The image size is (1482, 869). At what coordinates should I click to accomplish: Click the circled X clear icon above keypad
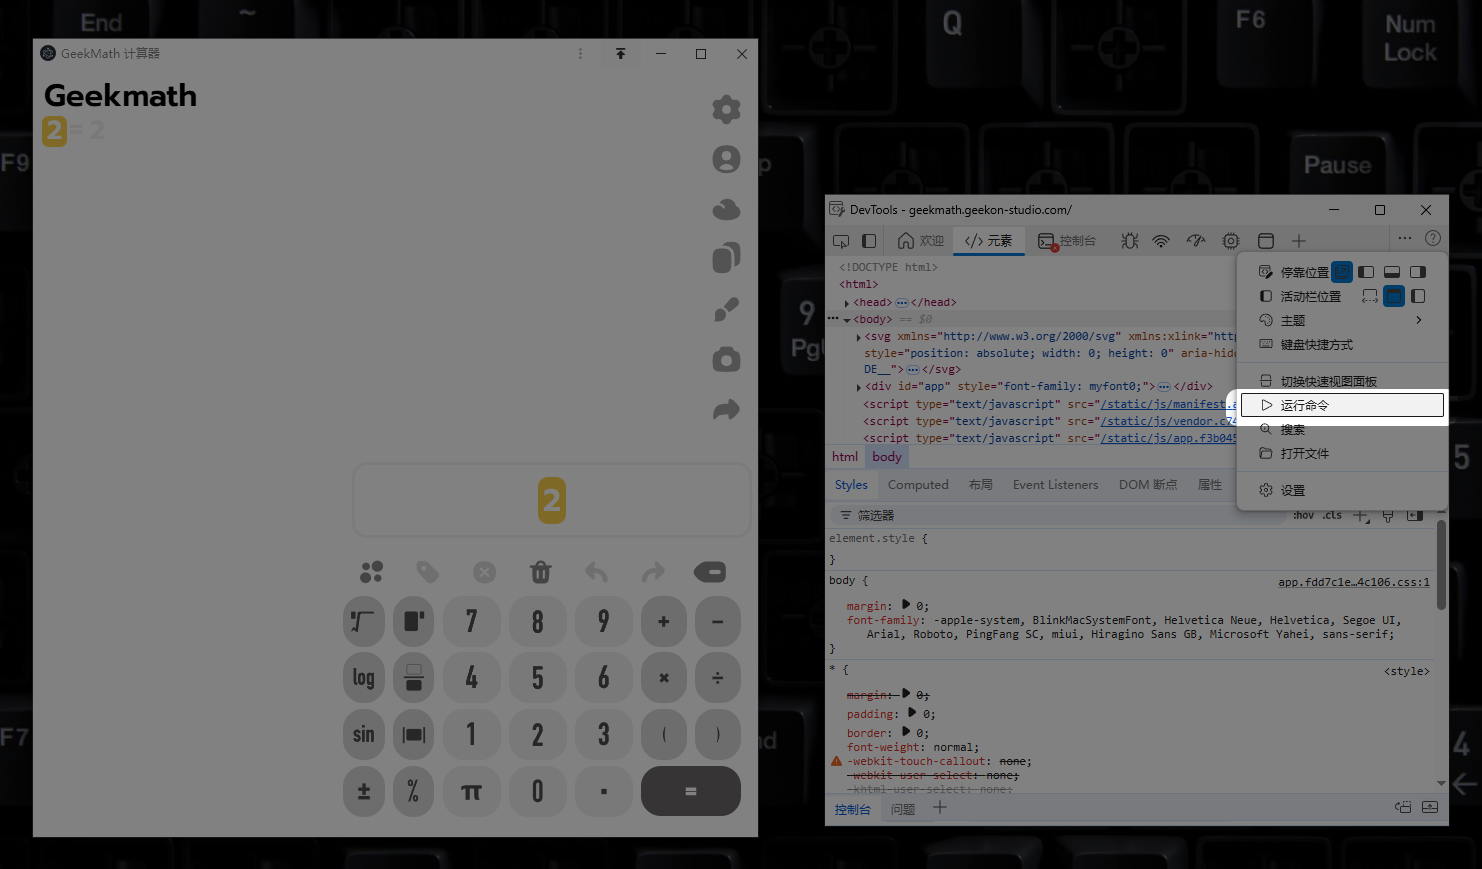click(484, 572)
